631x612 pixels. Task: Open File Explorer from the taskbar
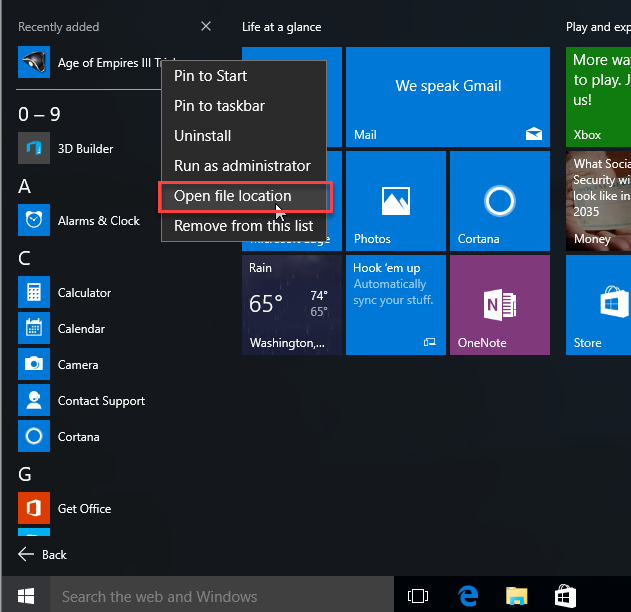[x=516, y=596]
